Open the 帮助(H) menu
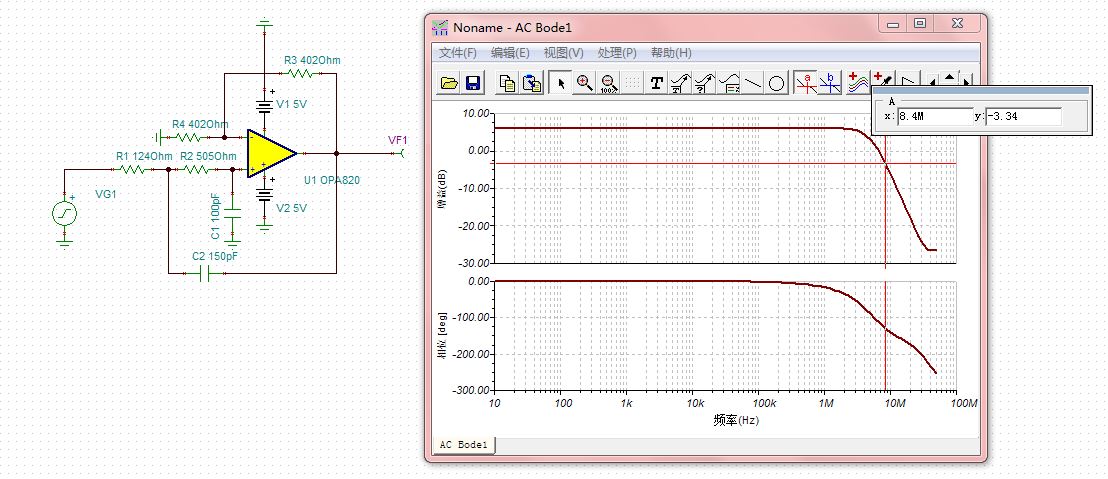The height and width of the screenshot is (479, 1108). tap(671, 53)
